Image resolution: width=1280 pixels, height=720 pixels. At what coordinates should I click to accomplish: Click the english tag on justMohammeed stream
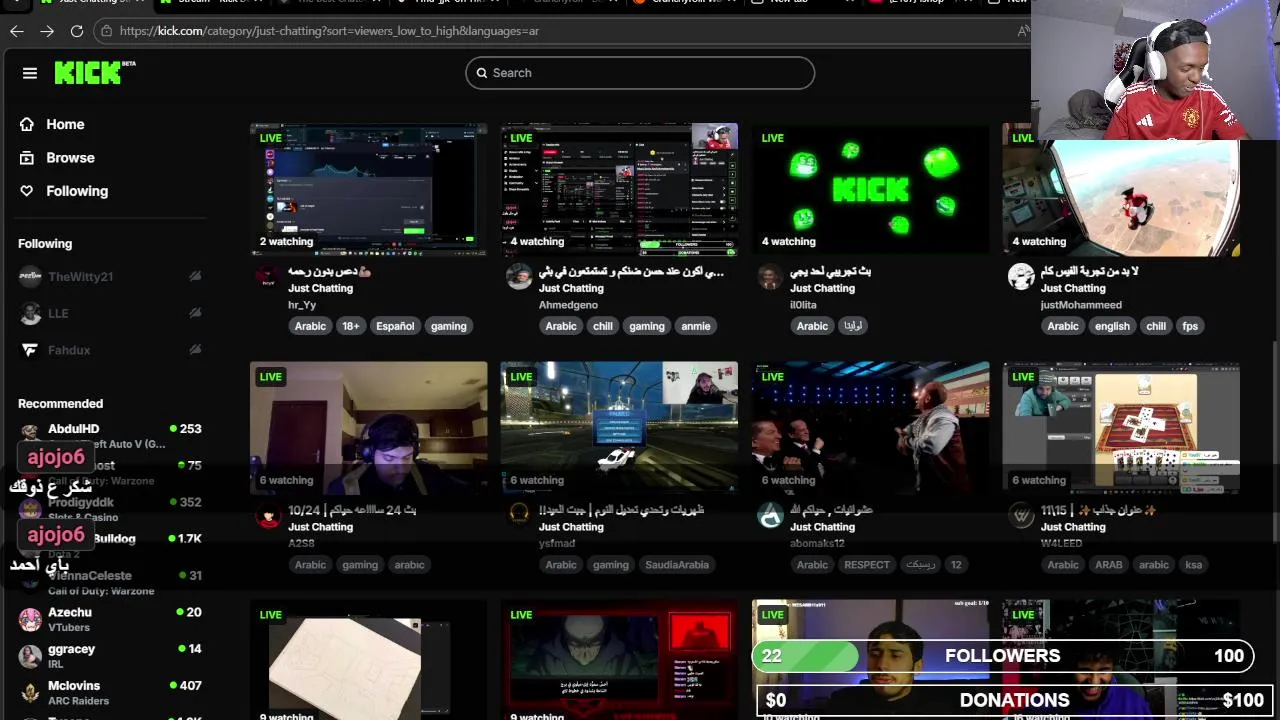click(x=1112, y=326)
